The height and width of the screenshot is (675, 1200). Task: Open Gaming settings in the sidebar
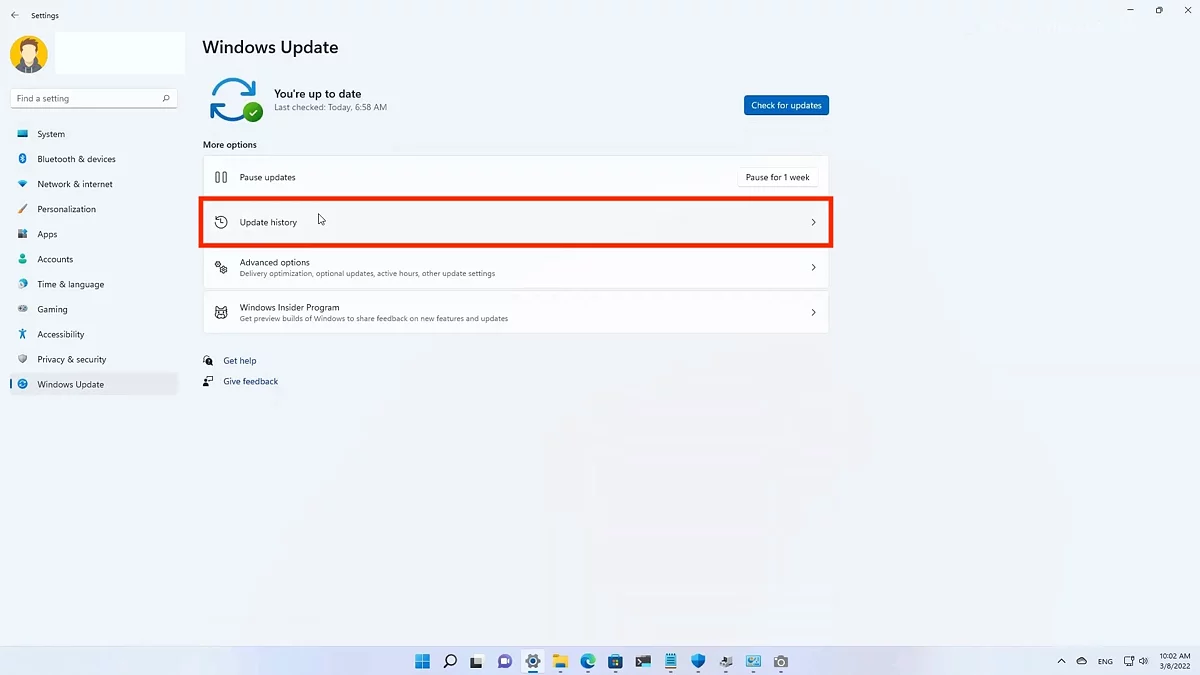[x=94, y=309]
